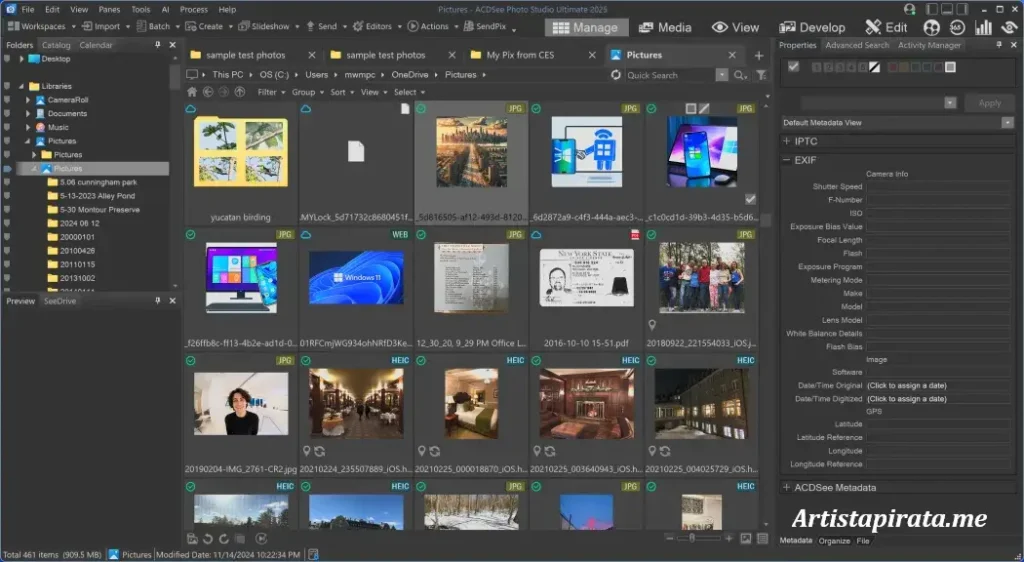Expand the IPTC metadata section
Screen dimensions: 1024x562
(787, 141)
